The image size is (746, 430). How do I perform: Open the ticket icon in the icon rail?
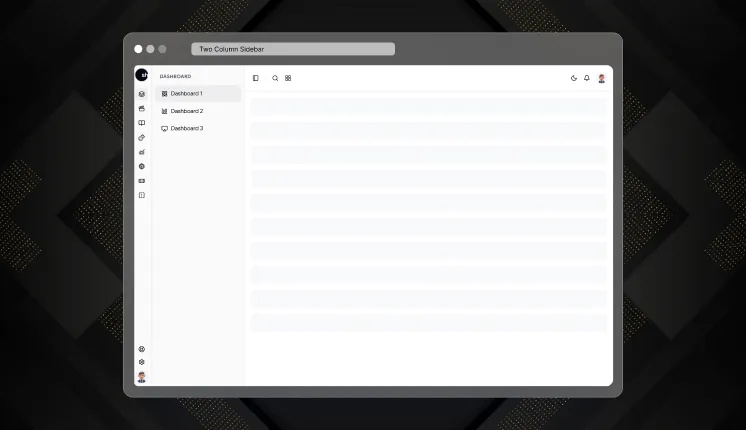point(142,181)
